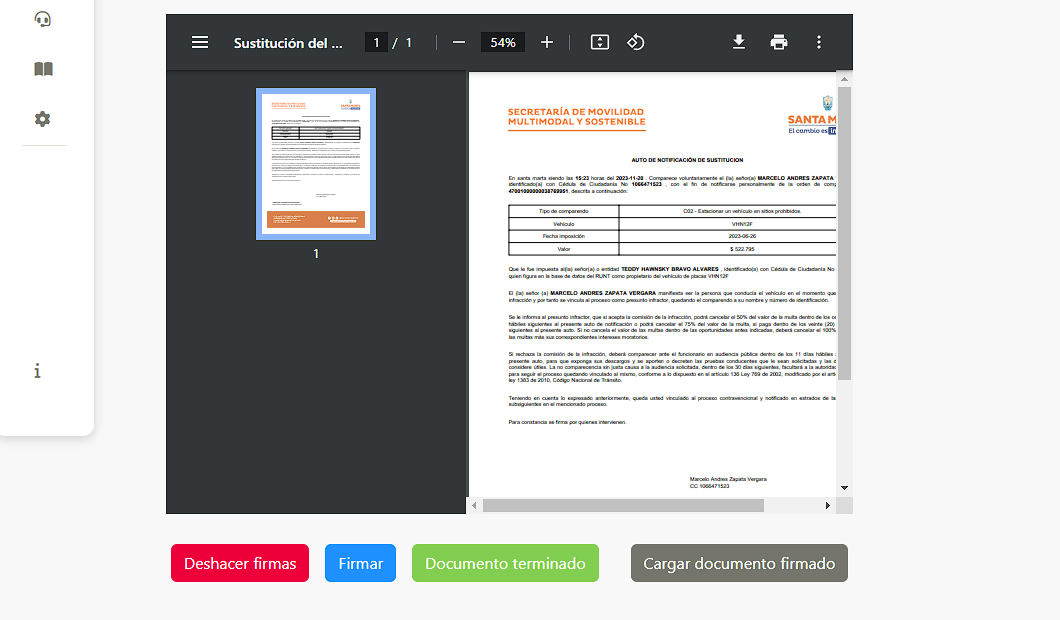Open the PDF viewer more actions menu
The image size is (1060, 620).
click(x=819, y=43)
